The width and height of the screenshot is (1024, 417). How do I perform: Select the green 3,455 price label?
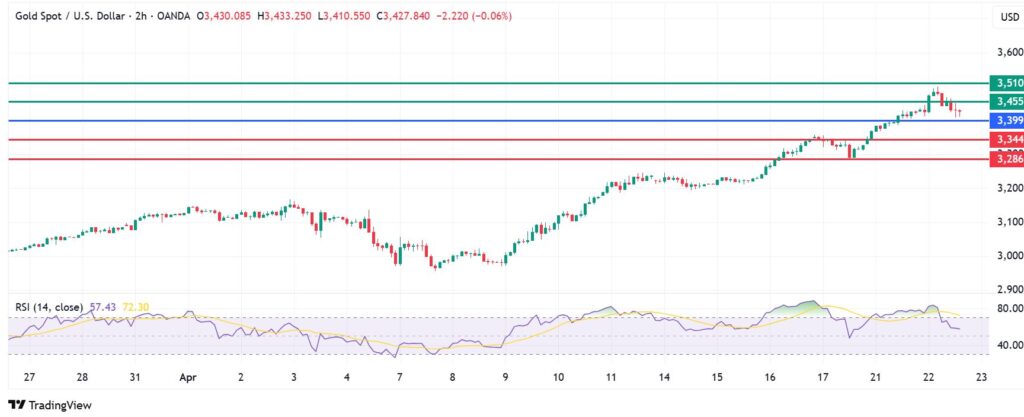(x=1004, y=102)
